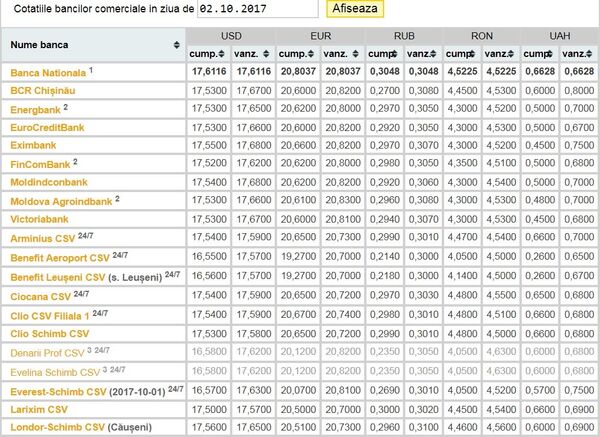Select Victoriabank RUB cump. value 0,2940
This screenshot has width=600, height=437.
pyautogui.click(x=385, y=219)
